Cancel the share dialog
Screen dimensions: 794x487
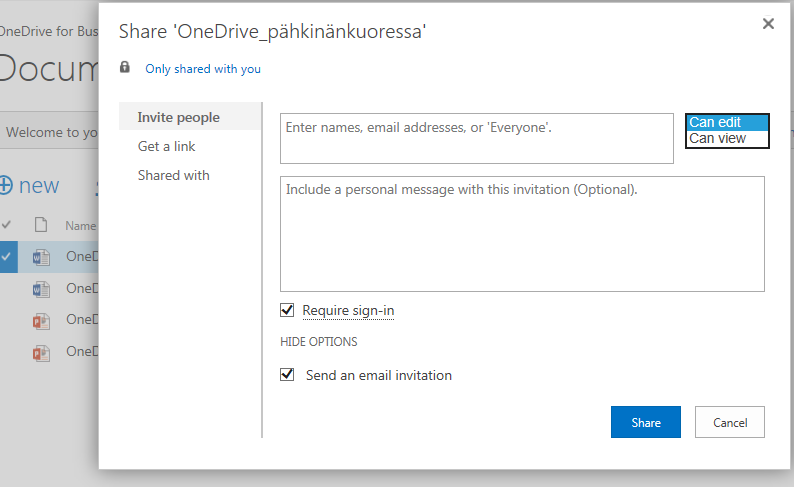click(730, 422)
